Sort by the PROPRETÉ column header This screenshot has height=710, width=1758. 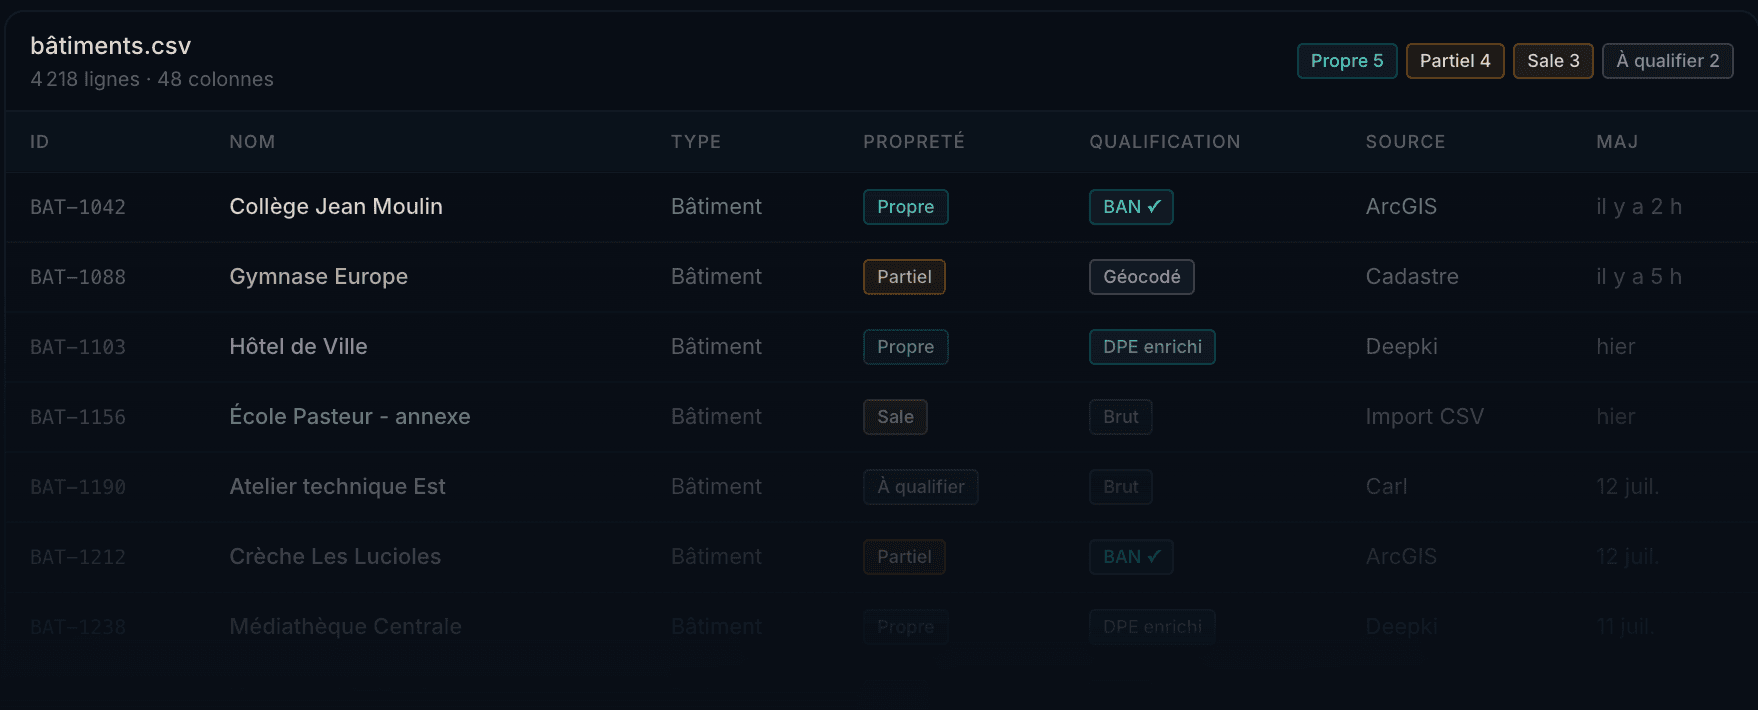pos(914,142)
